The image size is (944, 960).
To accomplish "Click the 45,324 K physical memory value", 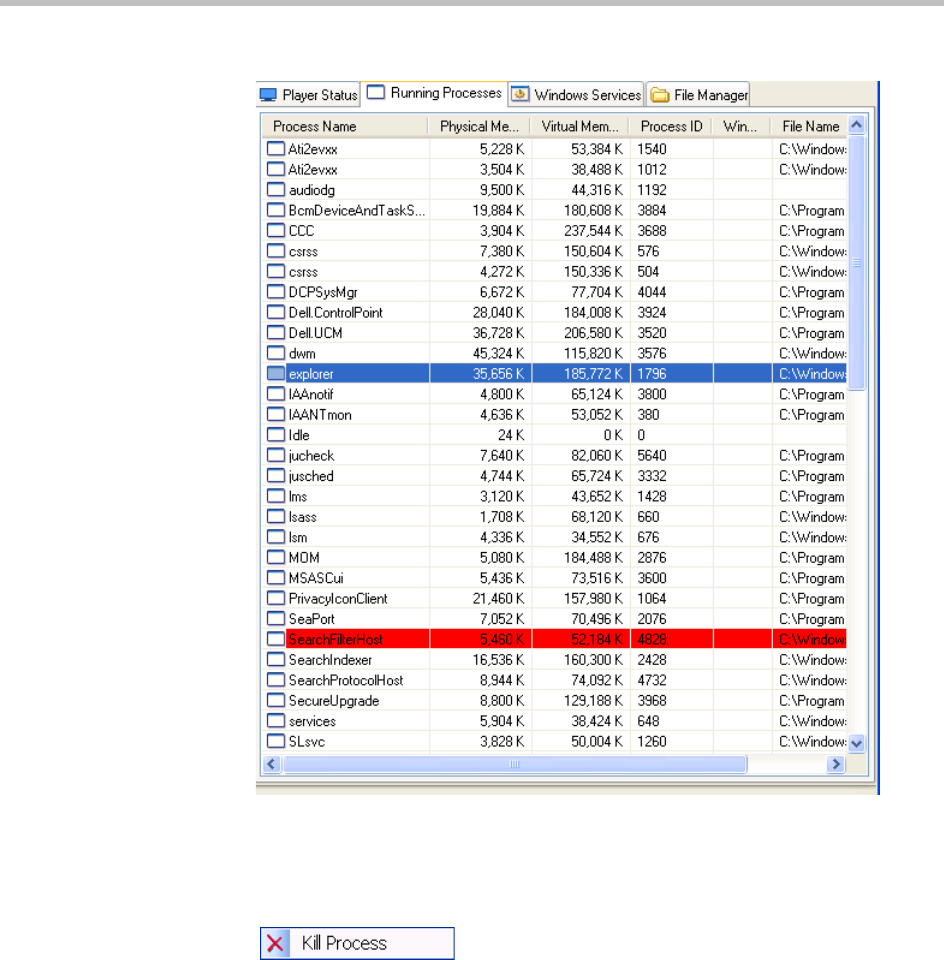I will click(498, 353).
